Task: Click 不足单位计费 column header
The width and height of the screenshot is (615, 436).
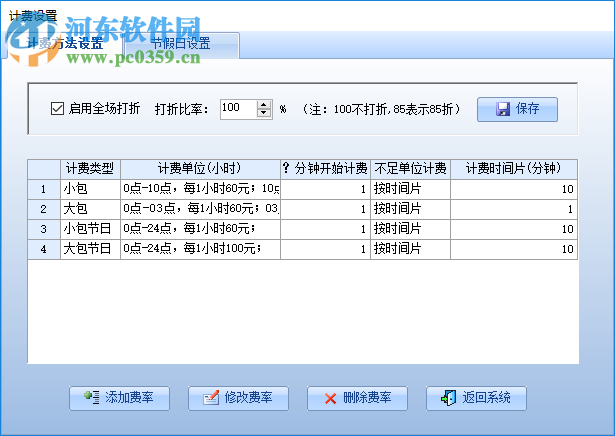Action: [410, 169]
